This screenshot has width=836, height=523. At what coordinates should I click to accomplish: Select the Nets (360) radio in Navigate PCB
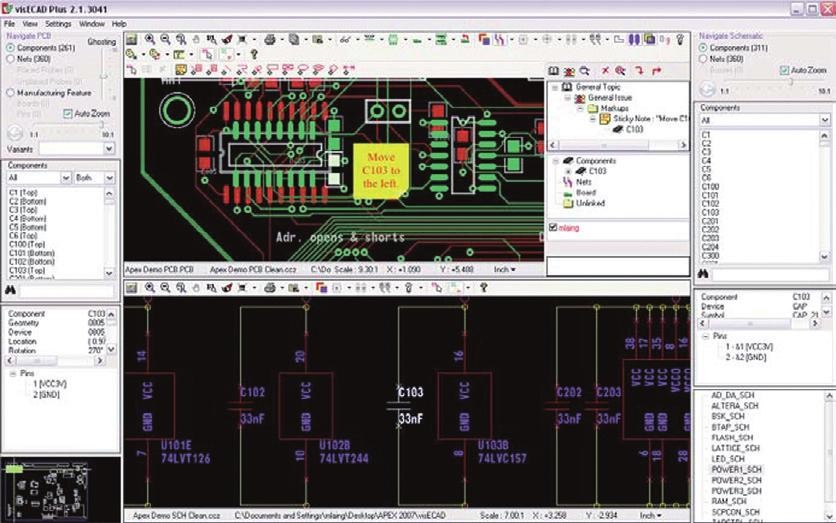click(8, 61)
